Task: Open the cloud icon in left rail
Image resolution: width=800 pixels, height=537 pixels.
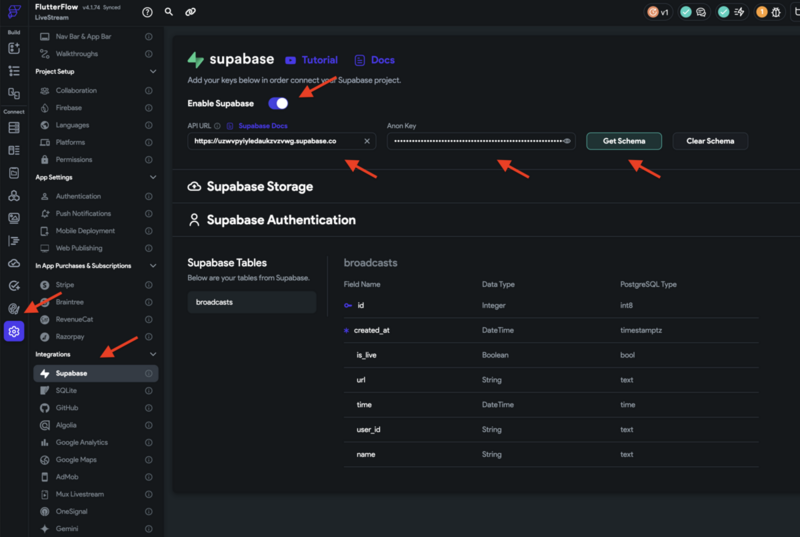Action: pyautogui.click(x=14, y=264)
